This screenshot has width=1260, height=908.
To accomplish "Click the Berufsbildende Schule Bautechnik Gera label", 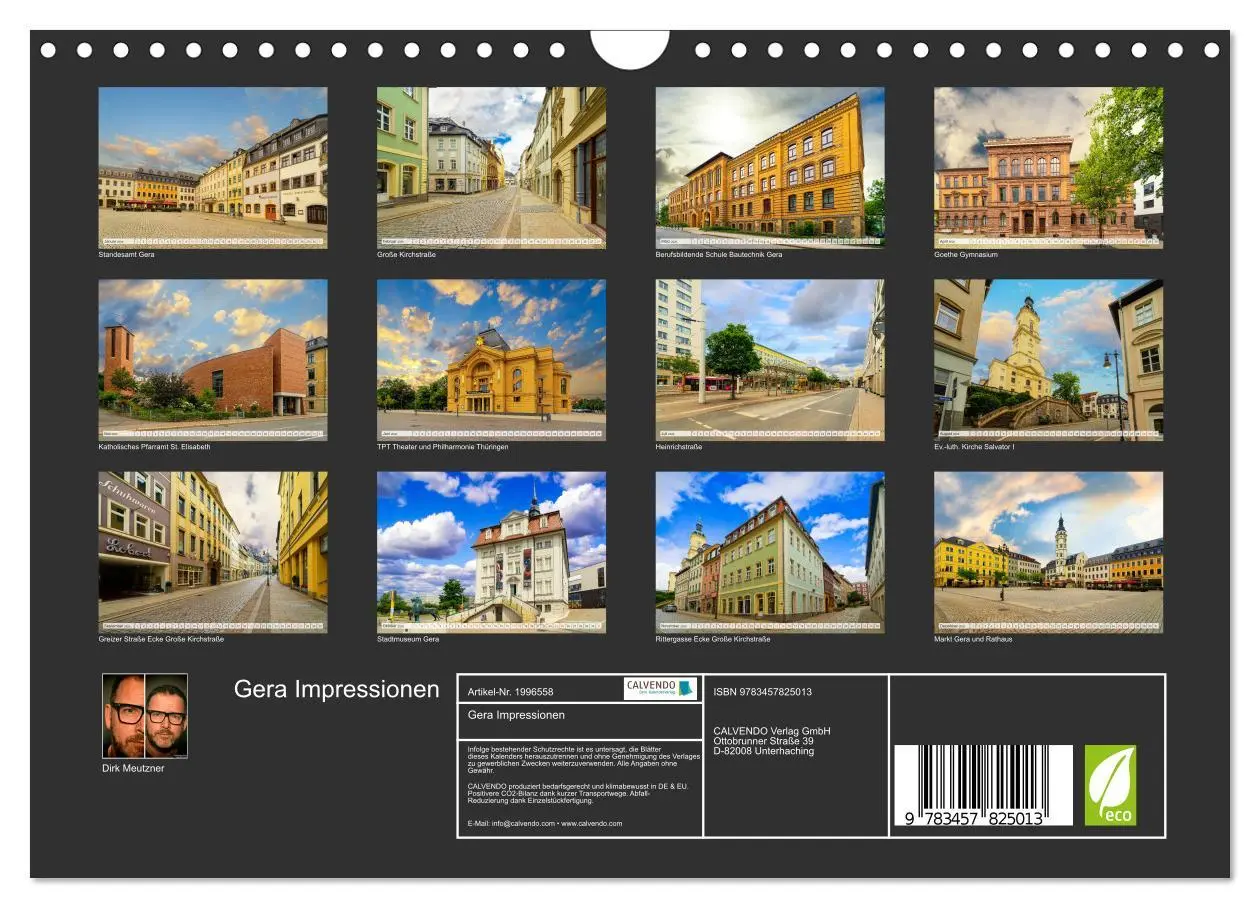I will [x=720, y=254].
